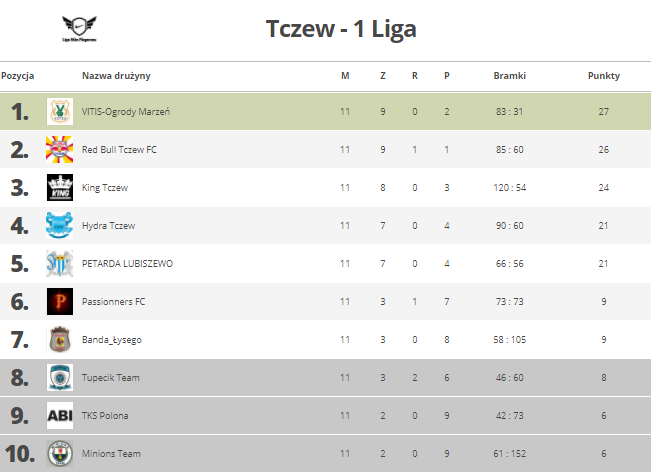Go to King Tczew team name link

[x=105, y=188]
